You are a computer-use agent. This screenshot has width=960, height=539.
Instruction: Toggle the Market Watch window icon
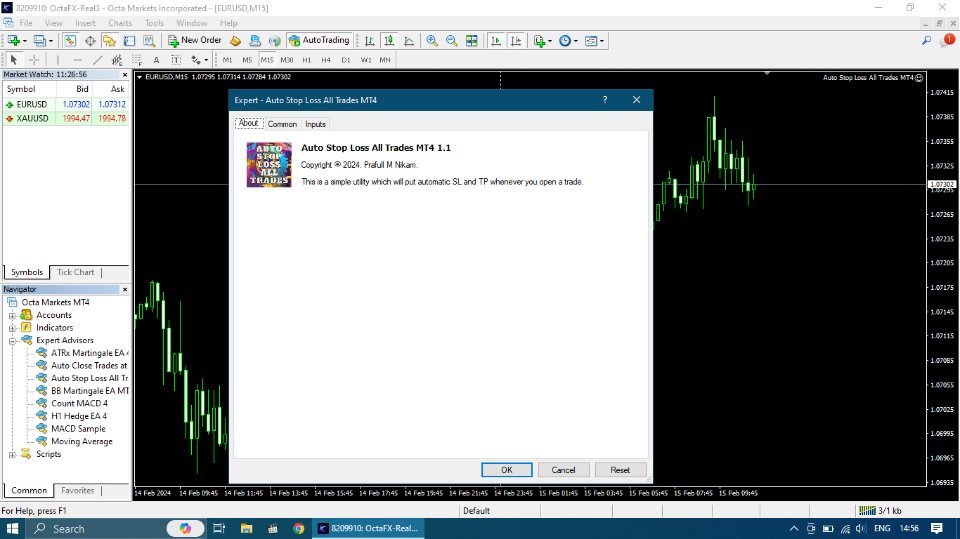click(70, 40)
